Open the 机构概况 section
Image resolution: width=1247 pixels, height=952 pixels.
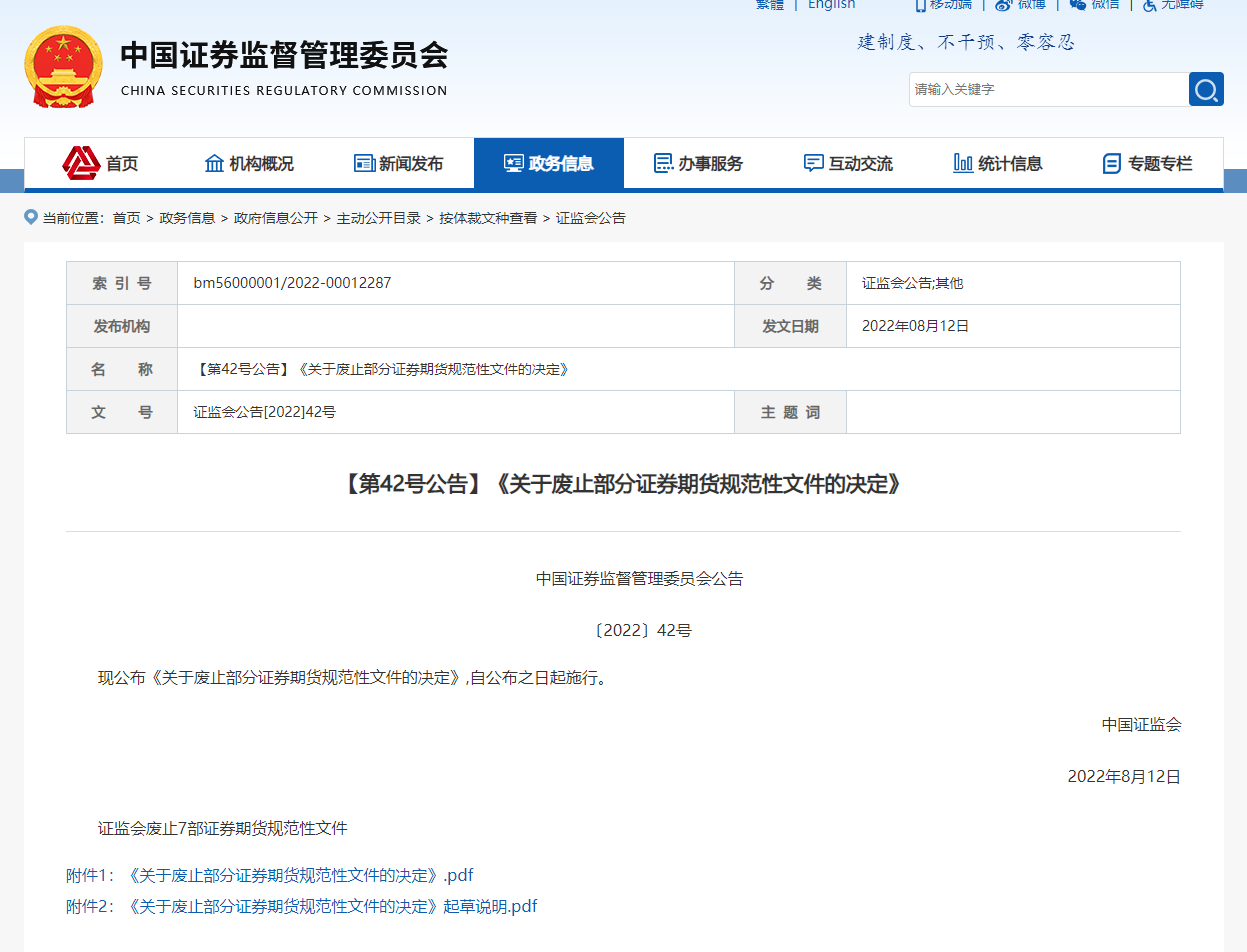pos(249,162)
